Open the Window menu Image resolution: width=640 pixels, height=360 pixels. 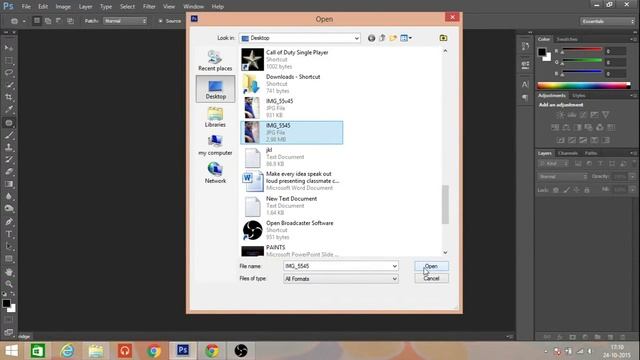tap(193, 7)
